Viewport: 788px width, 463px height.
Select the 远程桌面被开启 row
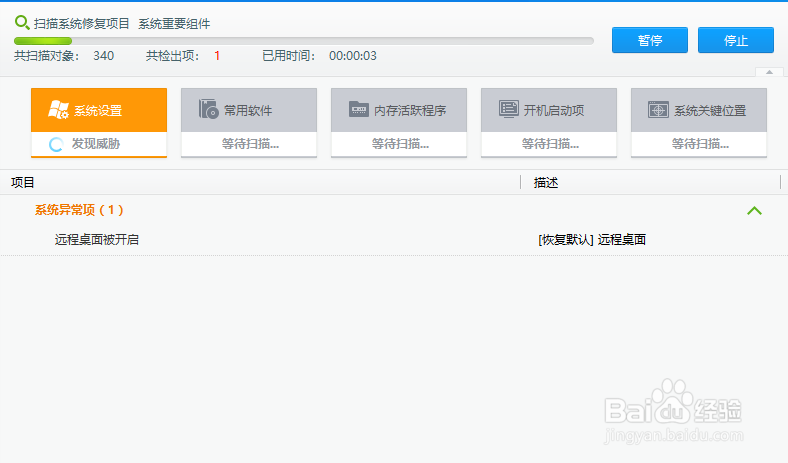(394, 240)
